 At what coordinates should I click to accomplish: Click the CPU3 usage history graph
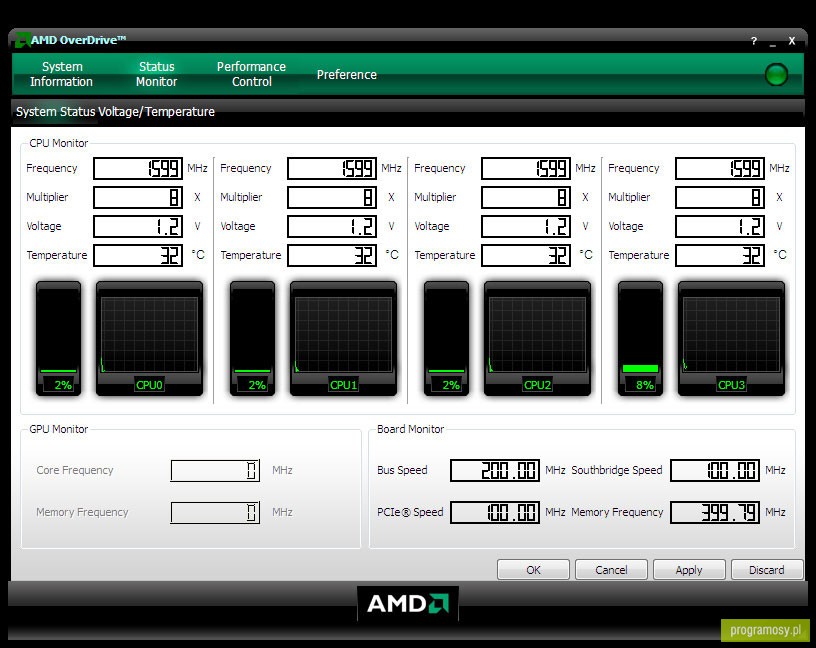732,338
